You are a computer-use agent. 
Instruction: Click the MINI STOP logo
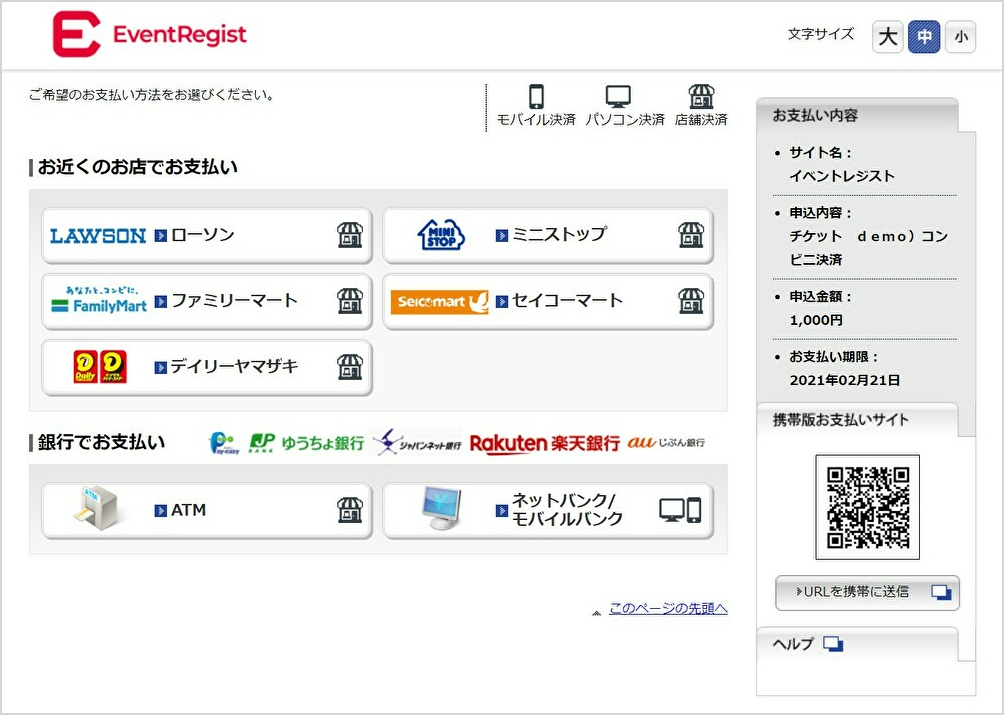[441, 234]
